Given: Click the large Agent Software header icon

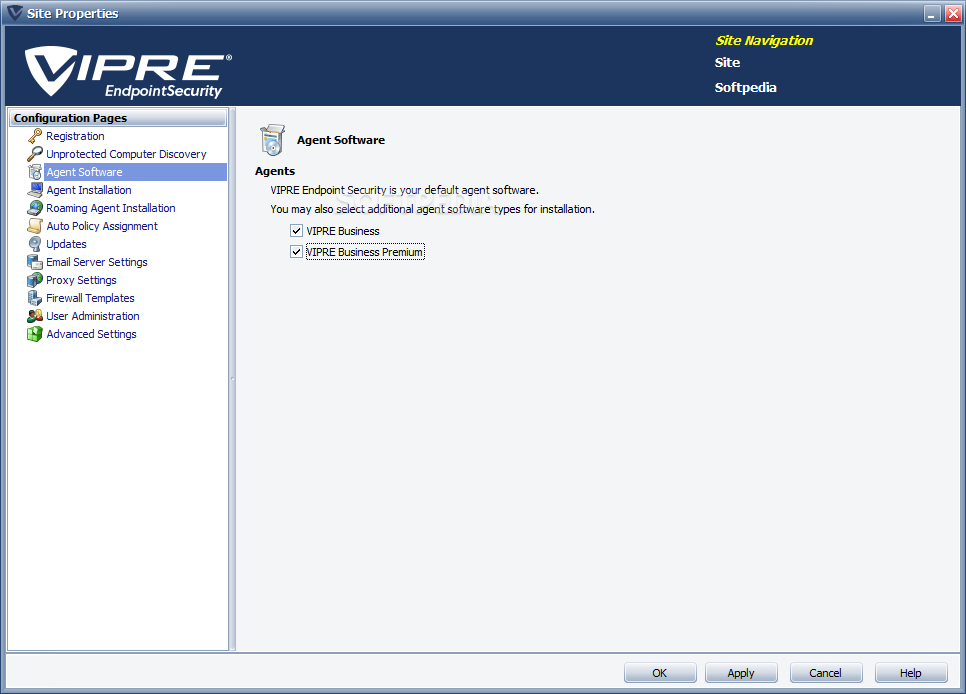Looking at the screenshot, I should (x=272, y=140).
